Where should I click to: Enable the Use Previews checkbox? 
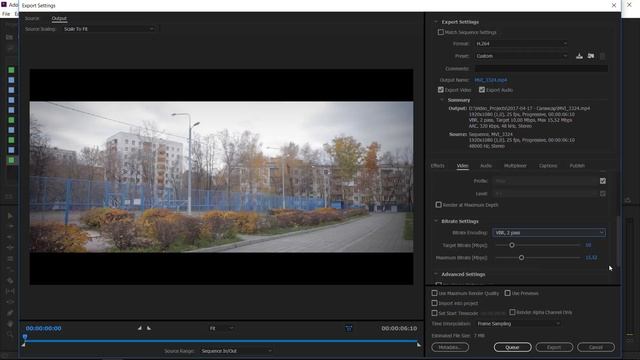tap(508, 293)
